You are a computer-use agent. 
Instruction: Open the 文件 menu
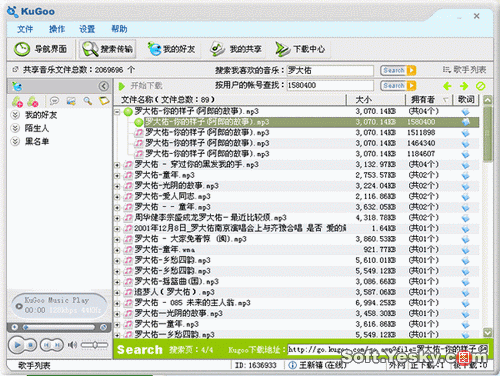[x=25, y=29]
